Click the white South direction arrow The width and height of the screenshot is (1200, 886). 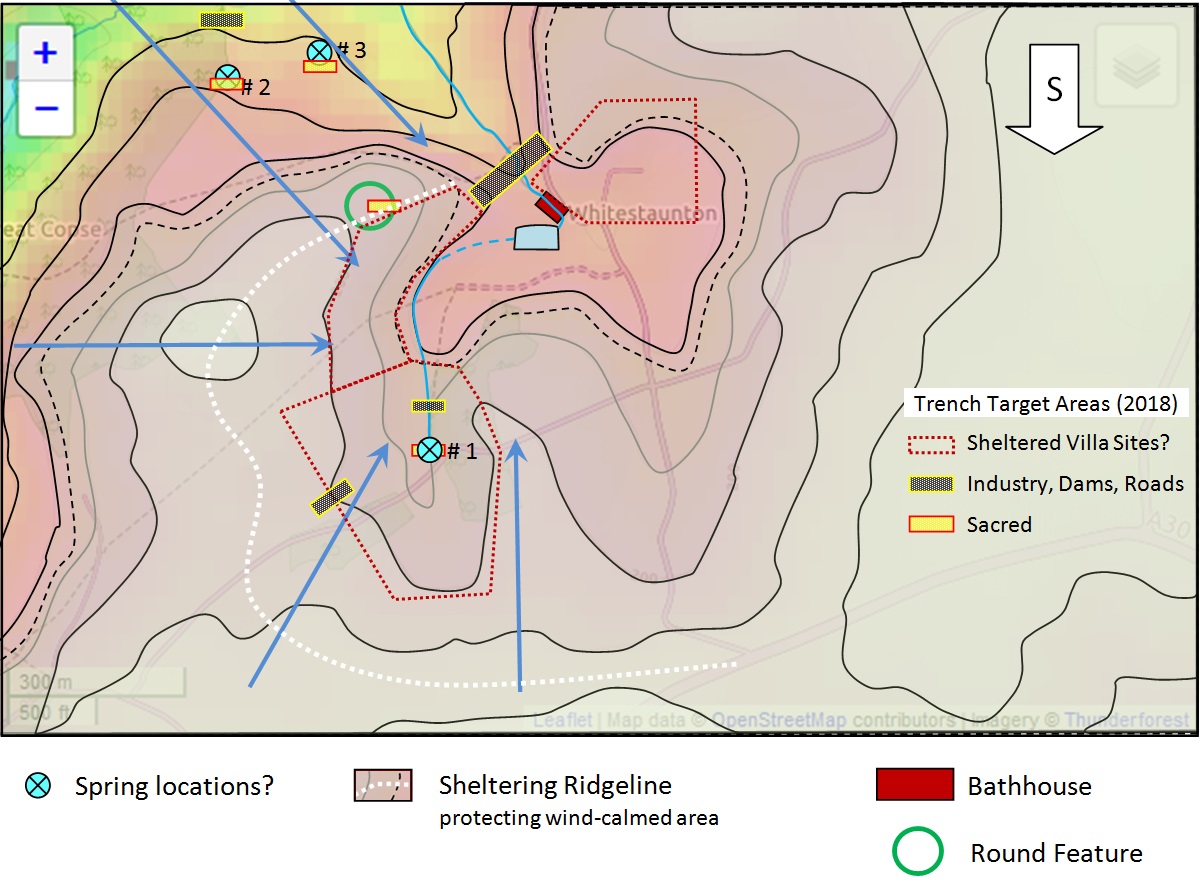pos(1054,100)
